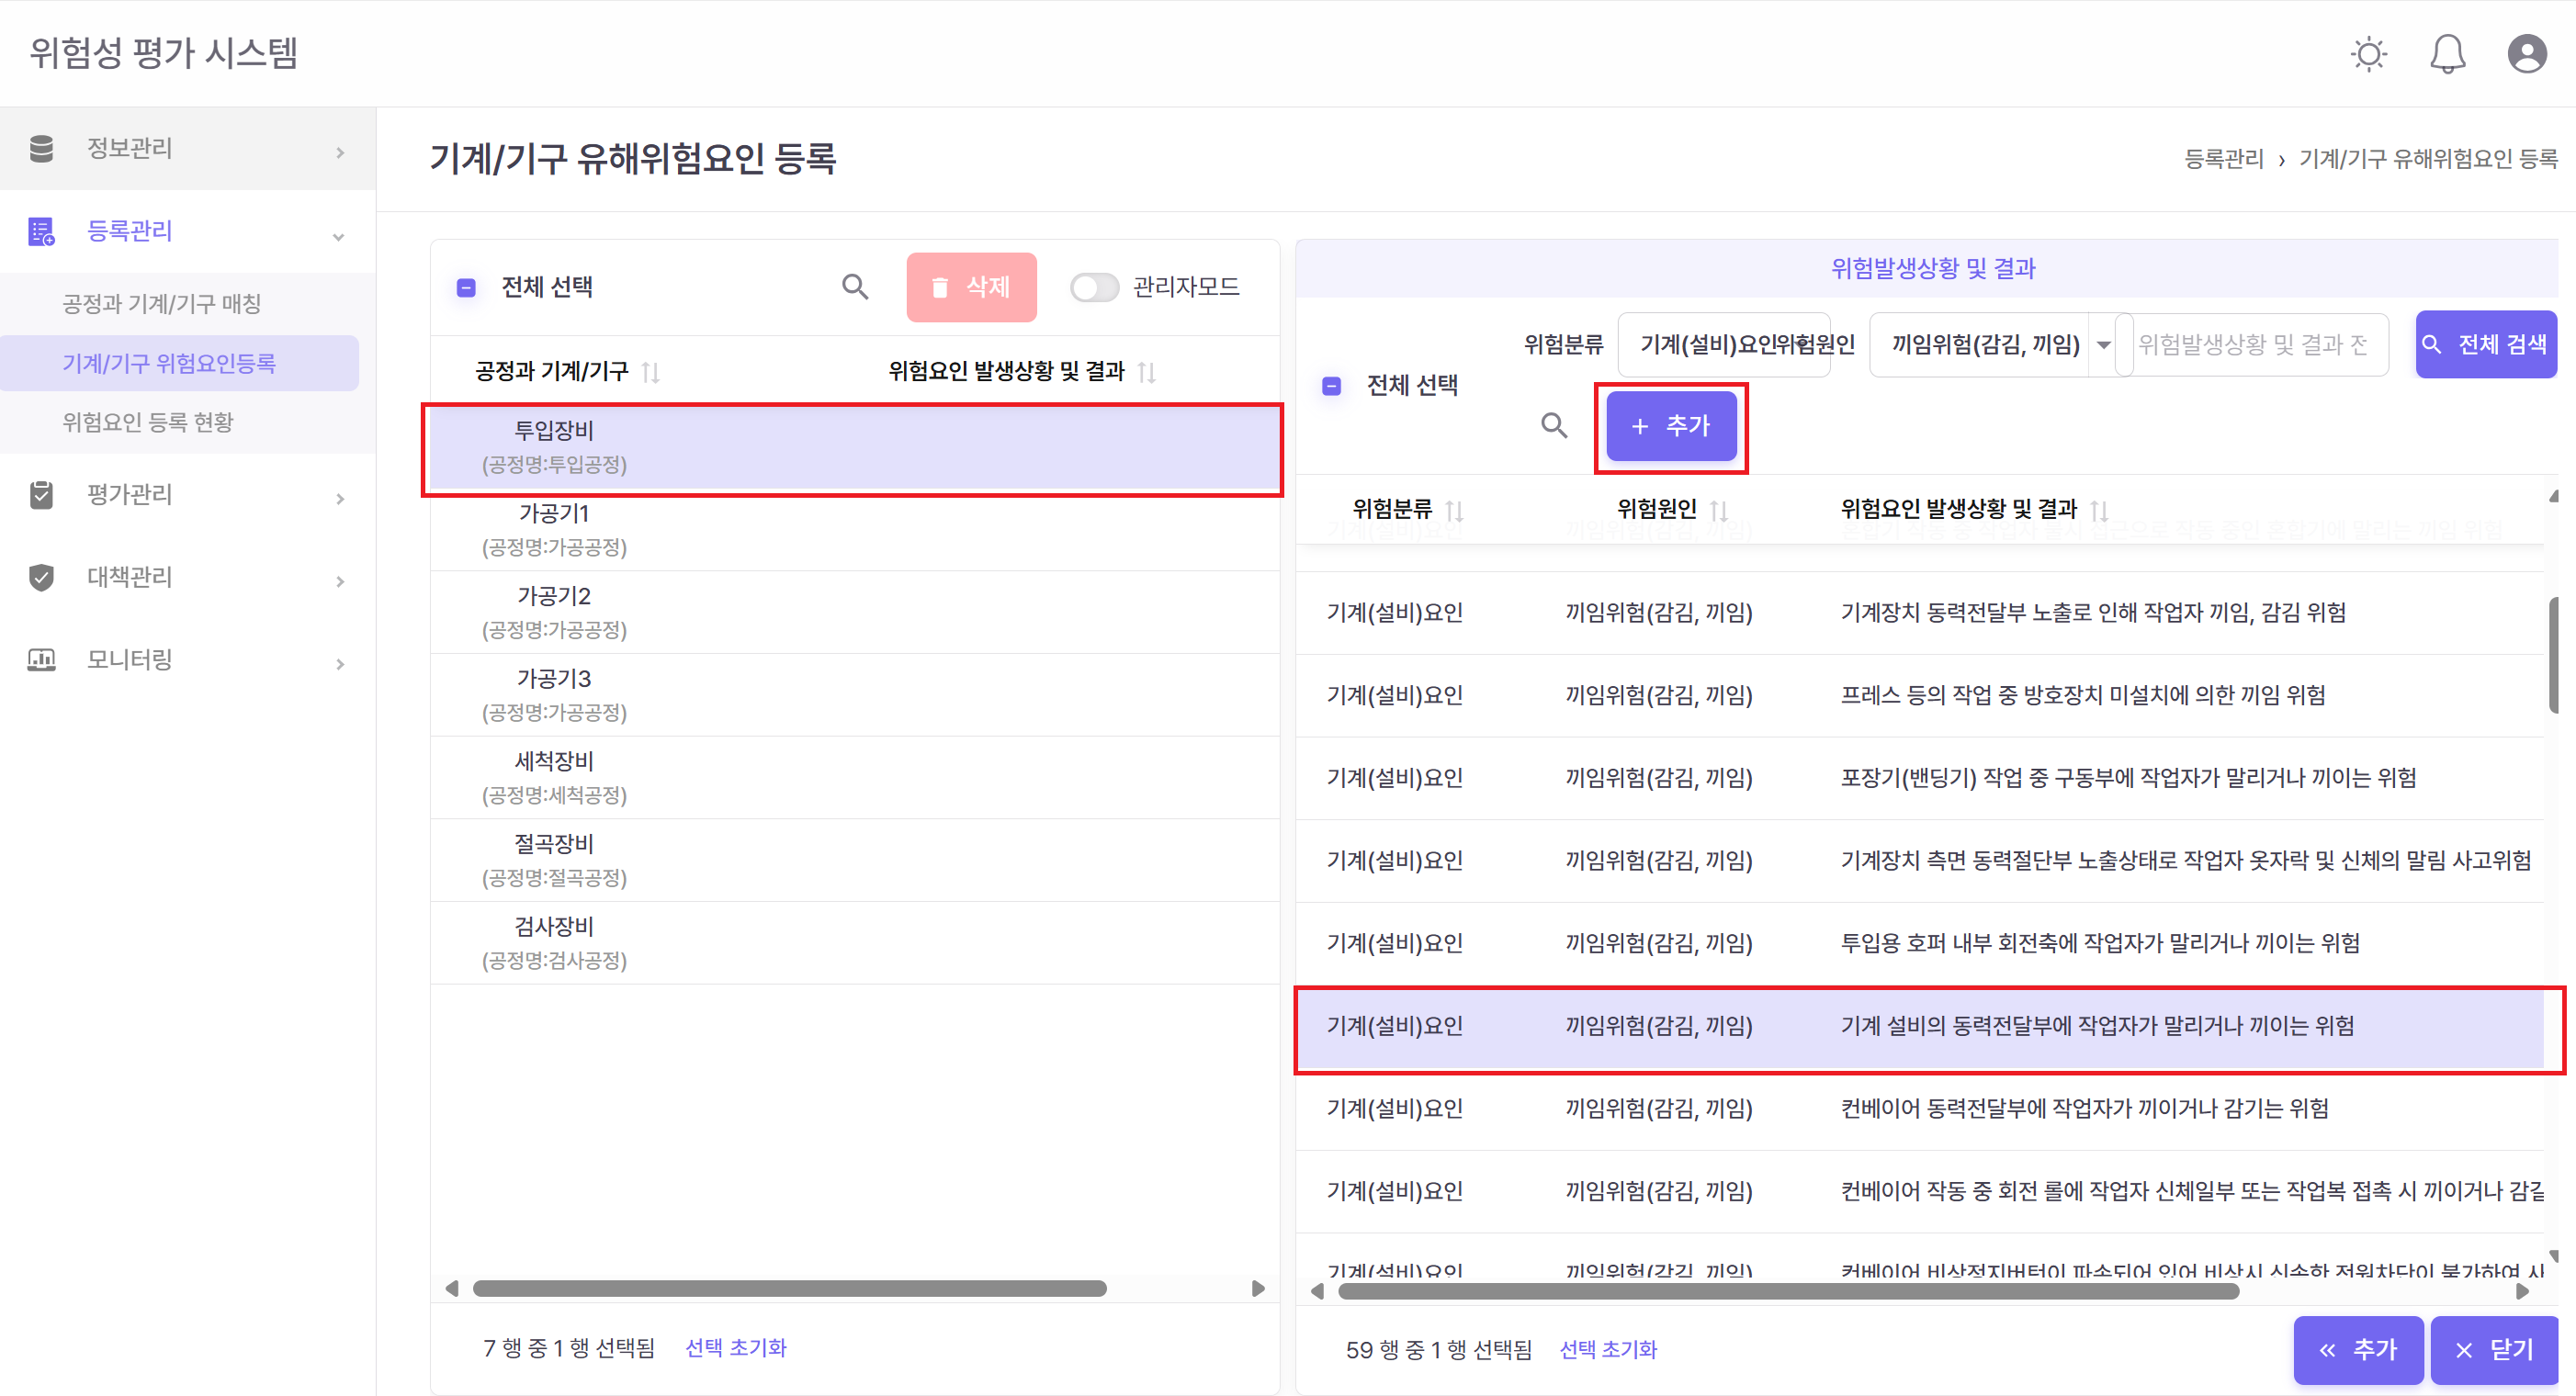Screen dimensions: 2576x1396
Task: Check the 전체 선택 checkbox in right panel
Action: click(x=1331, y=385)
